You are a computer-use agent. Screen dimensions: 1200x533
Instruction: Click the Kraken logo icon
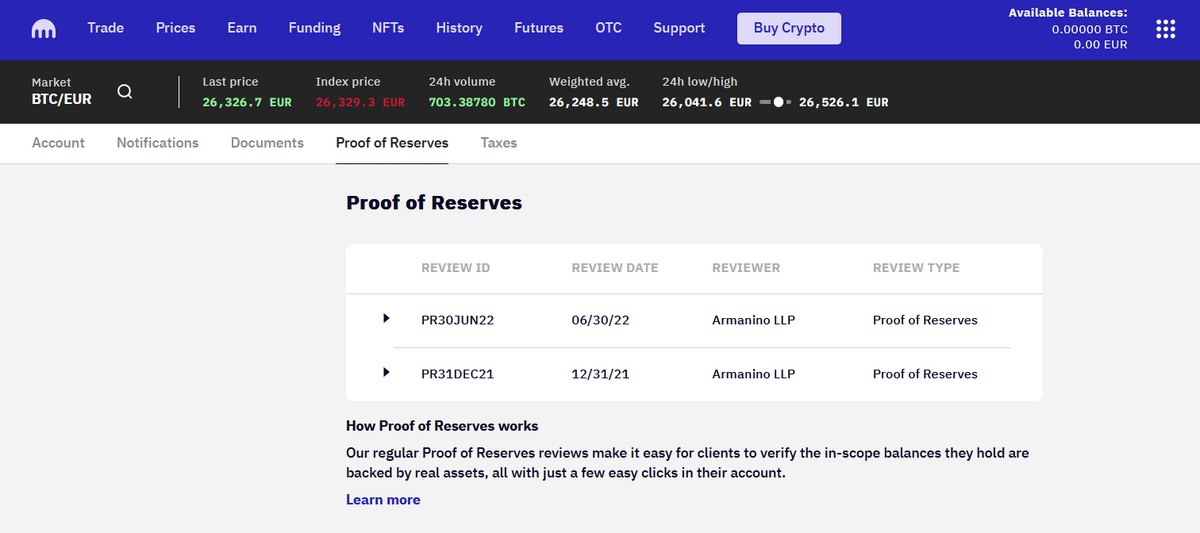(x=44, y=29)
